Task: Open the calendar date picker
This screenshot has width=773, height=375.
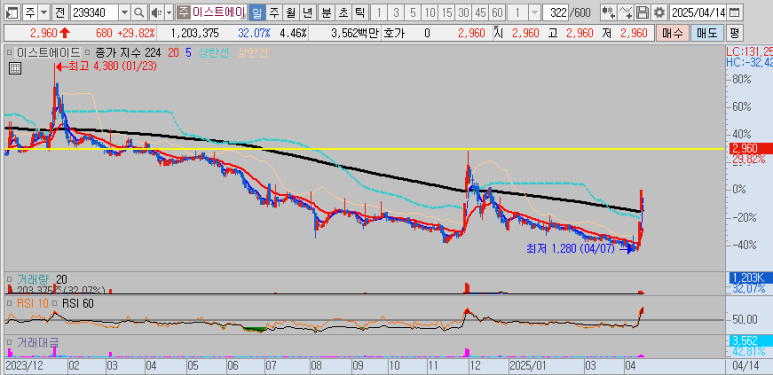Action: (x=734, y=12)
